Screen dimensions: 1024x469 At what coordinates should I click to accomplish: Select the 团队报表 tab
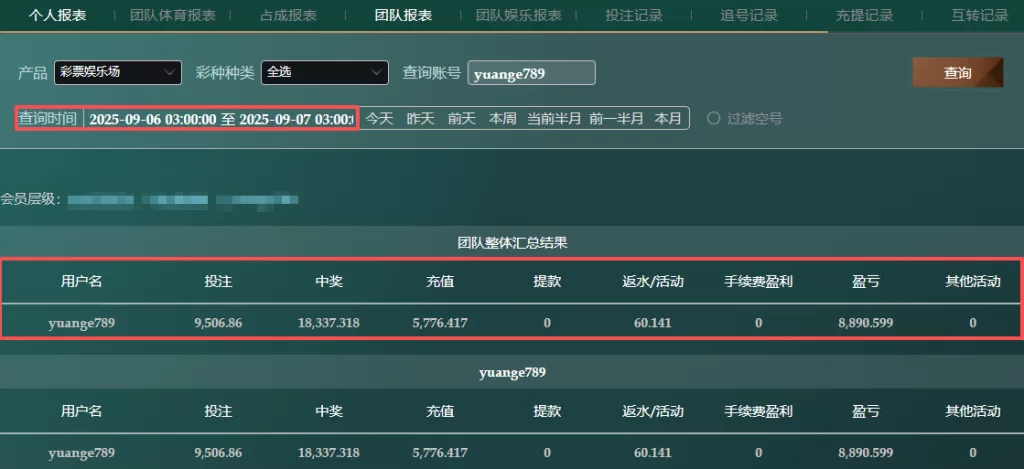403,16
